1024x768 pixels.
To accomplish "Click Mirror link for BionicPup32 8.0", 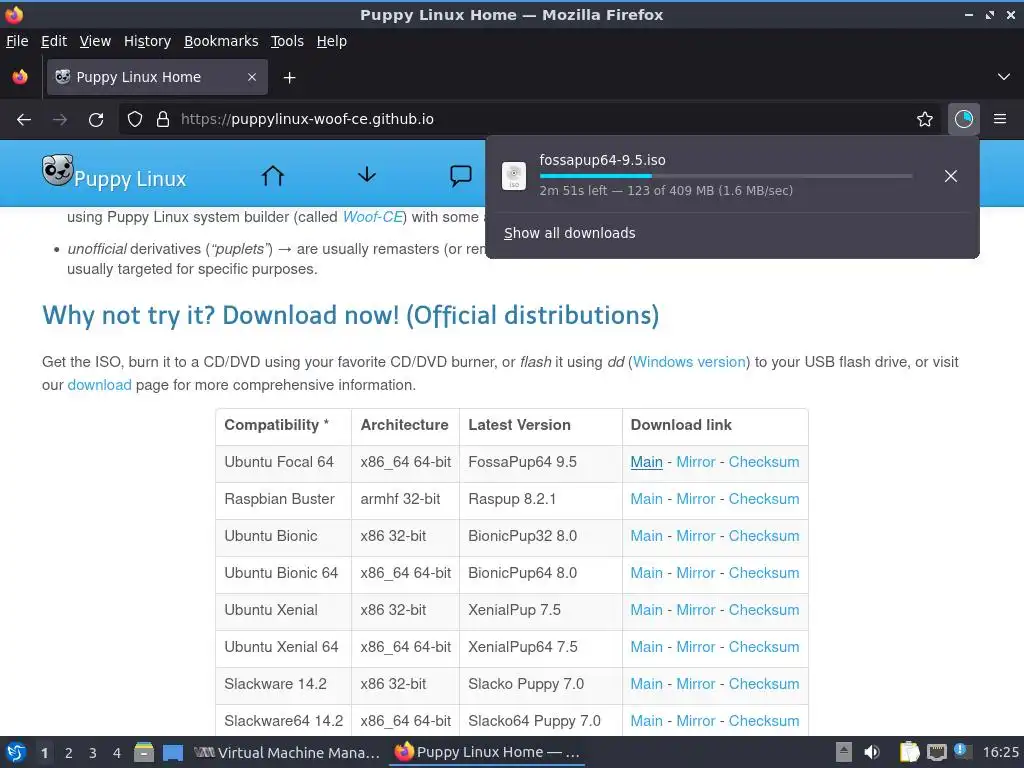I will [x=696, y=536].
